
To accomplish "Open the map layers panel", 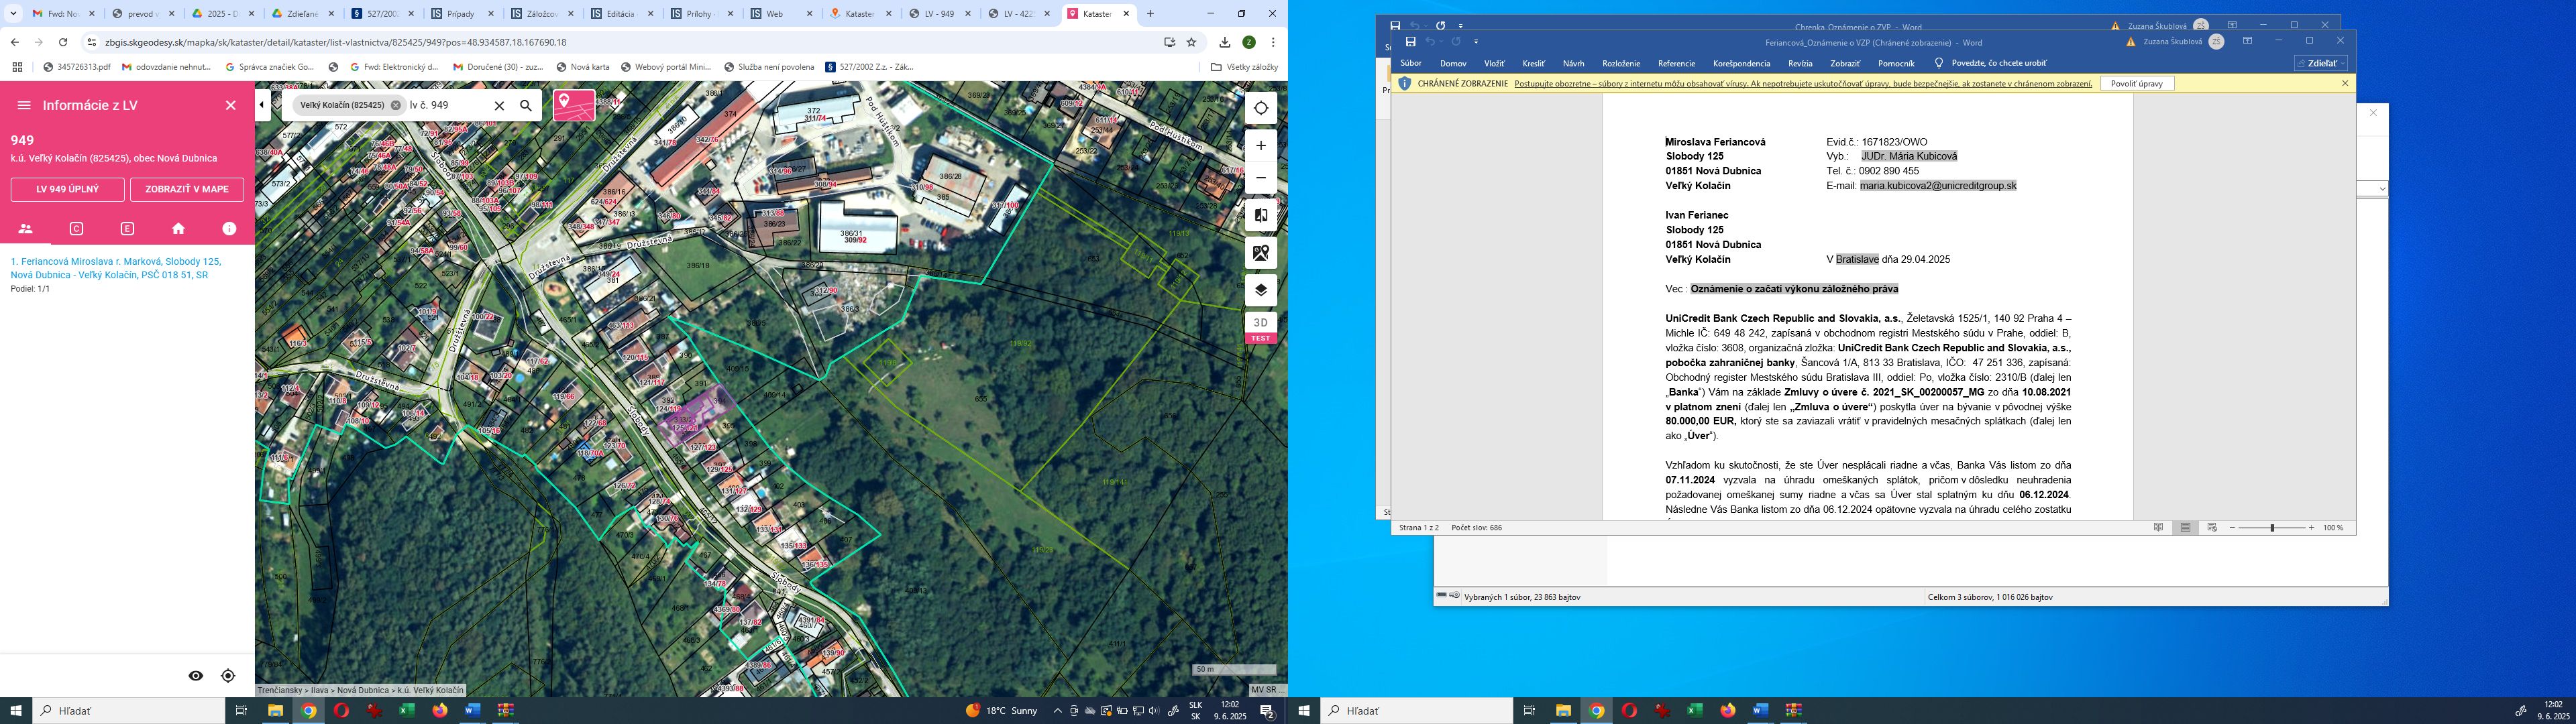I will click(1260, 290).
